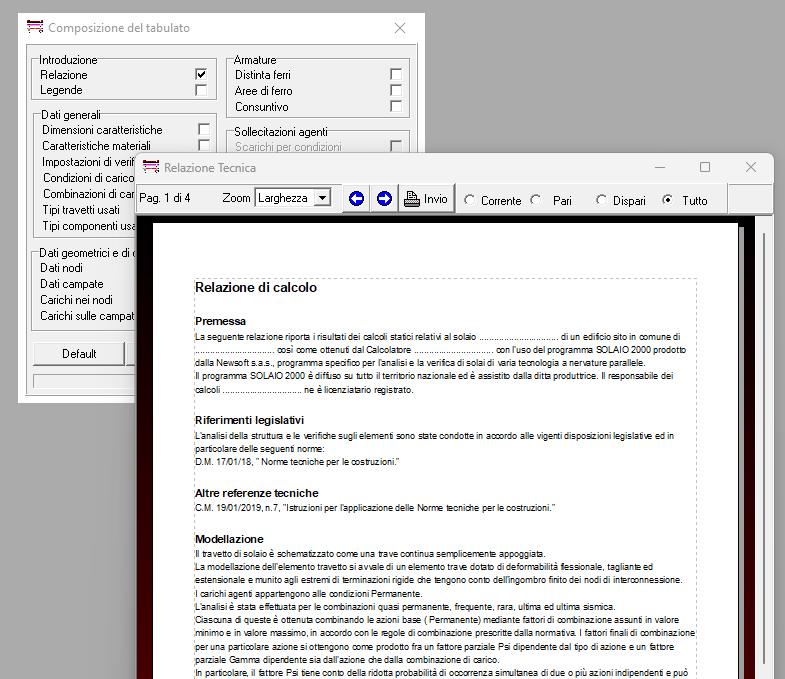
Task: Maximize the Relazione Tecnica window
Action: pos(705,167)
